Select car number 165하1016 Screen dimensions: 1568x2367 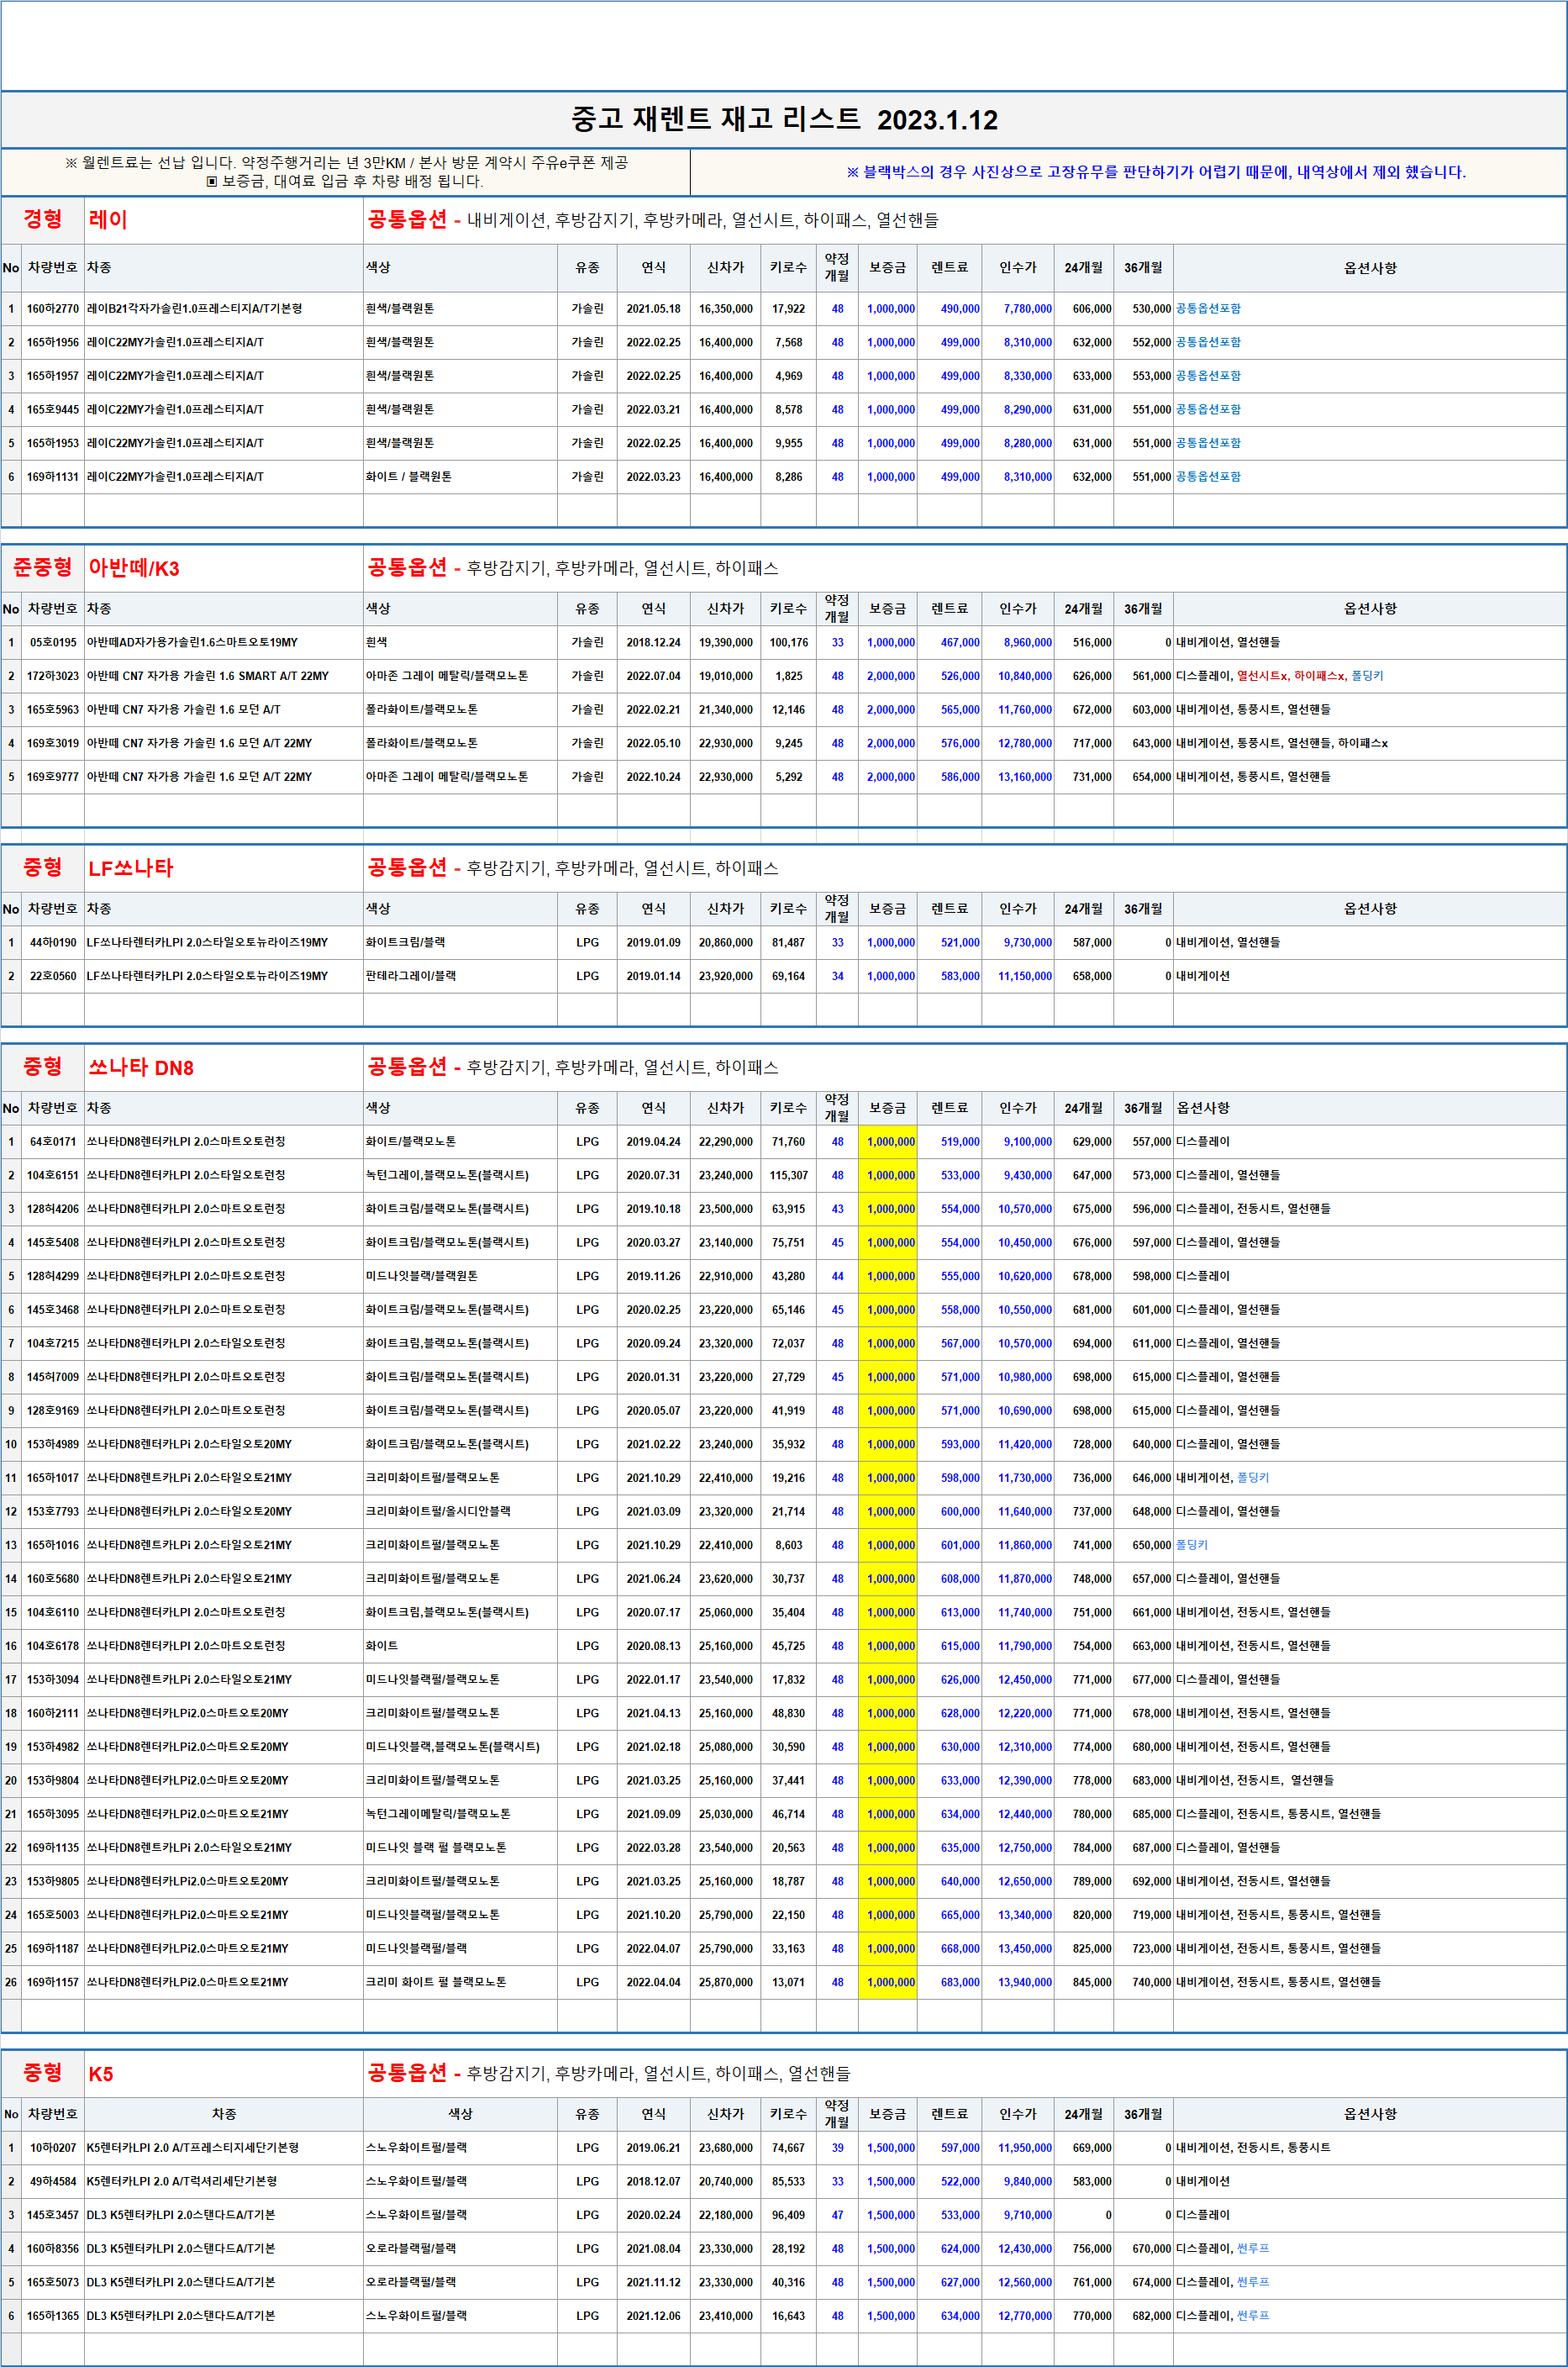pos(53,1545)
